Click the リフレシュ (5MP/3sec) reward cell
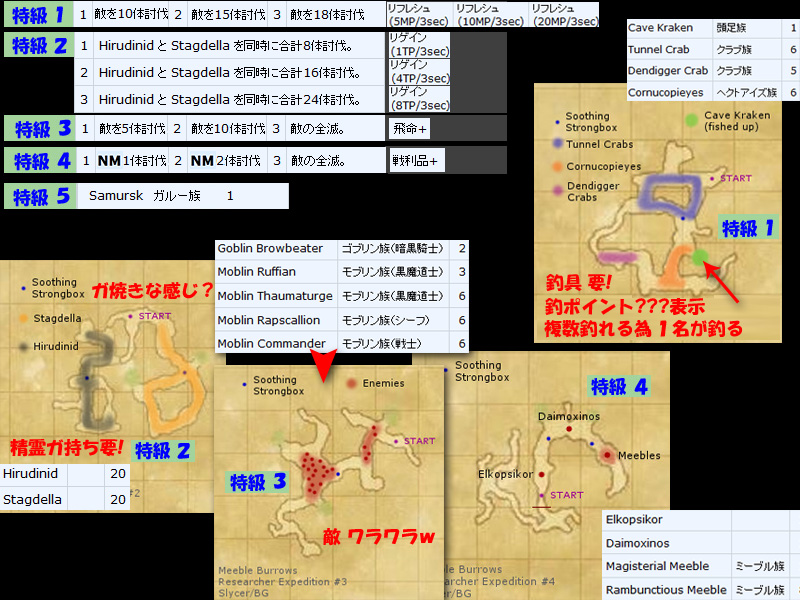This screenshot has height=600, width=800. pyautogui.click(x=418, y=15)
